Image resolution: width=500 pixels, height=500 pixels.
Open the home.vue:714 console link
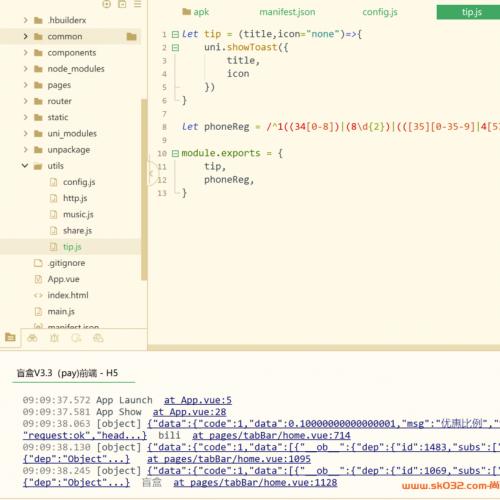tap(271, 435)
